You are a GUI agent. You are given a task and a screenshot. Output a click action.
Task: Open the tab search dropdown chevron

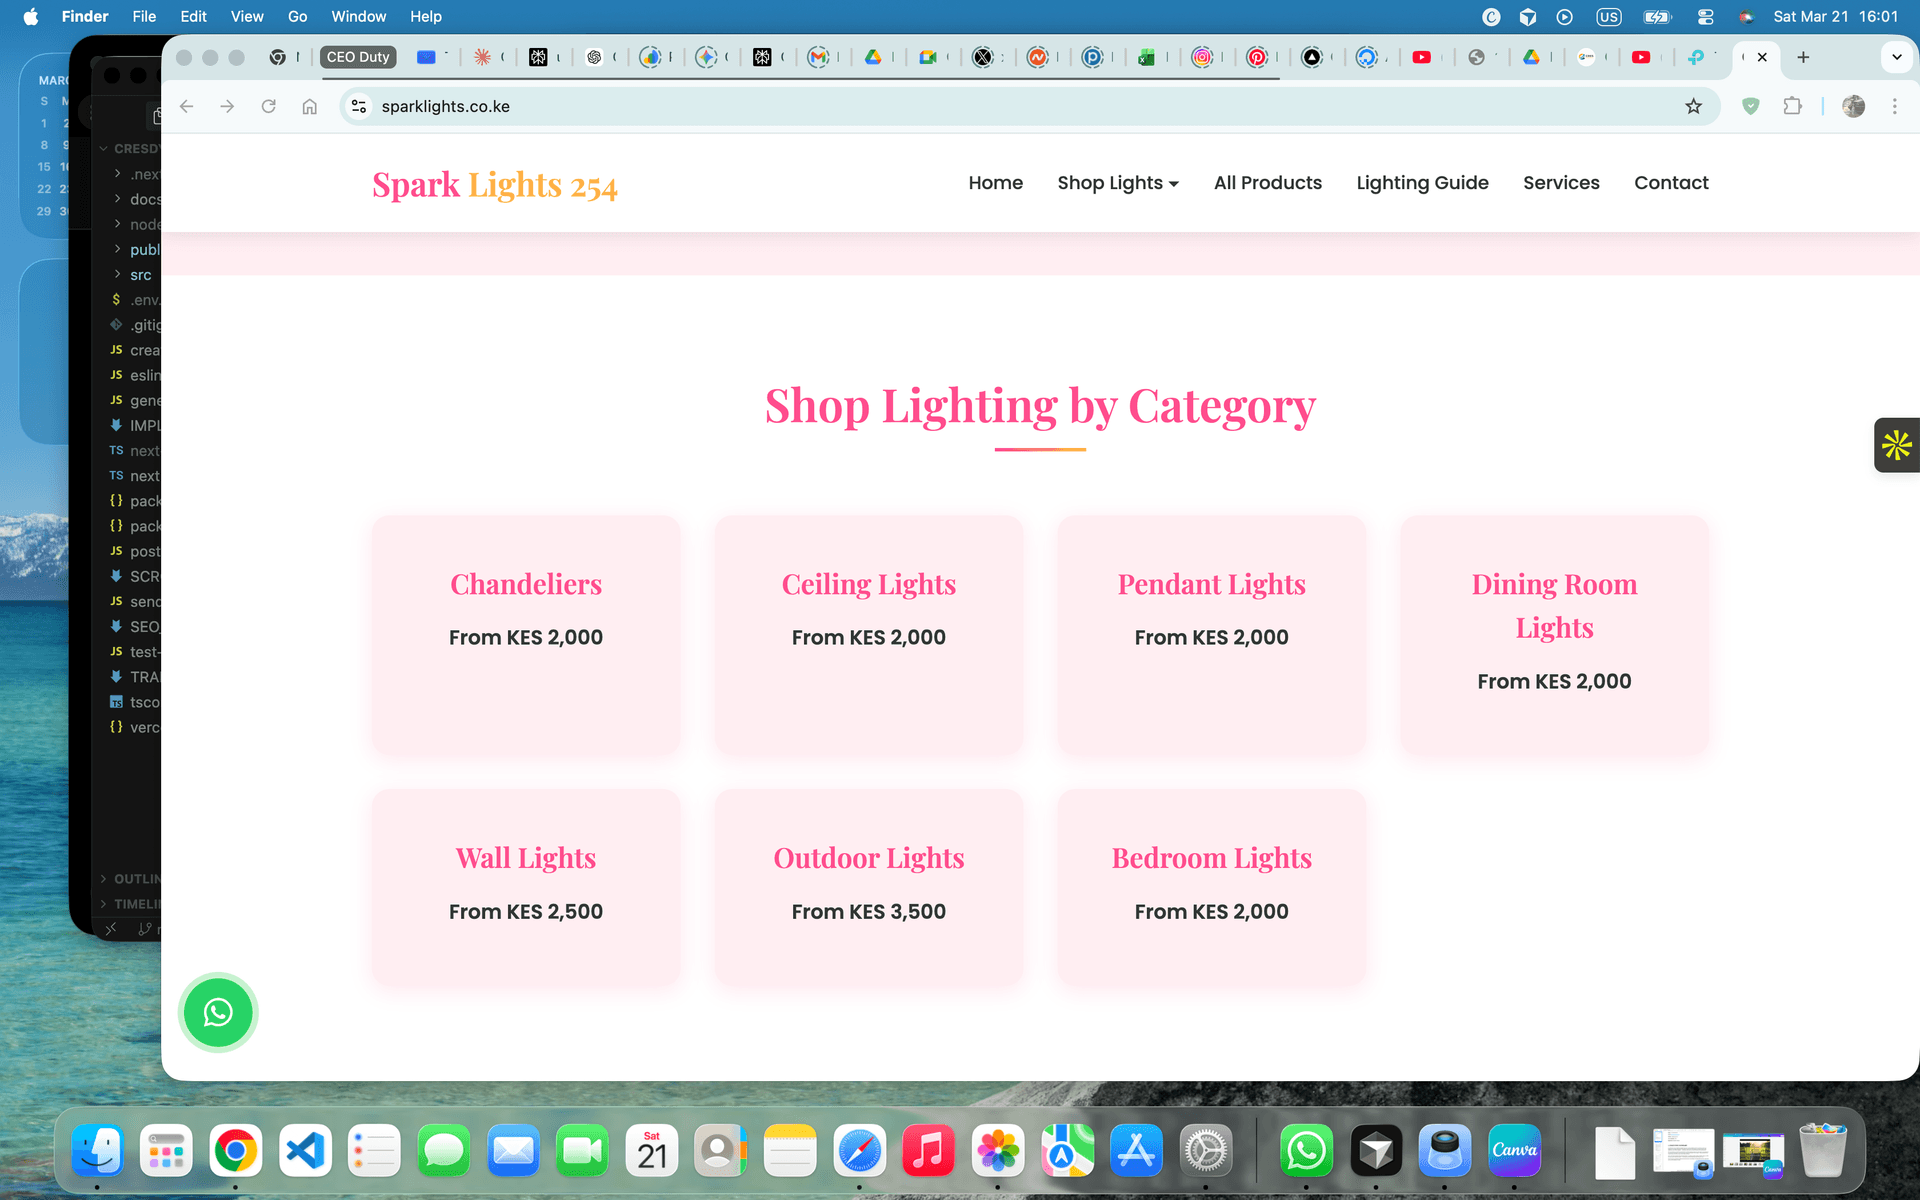click(1897, 57)
